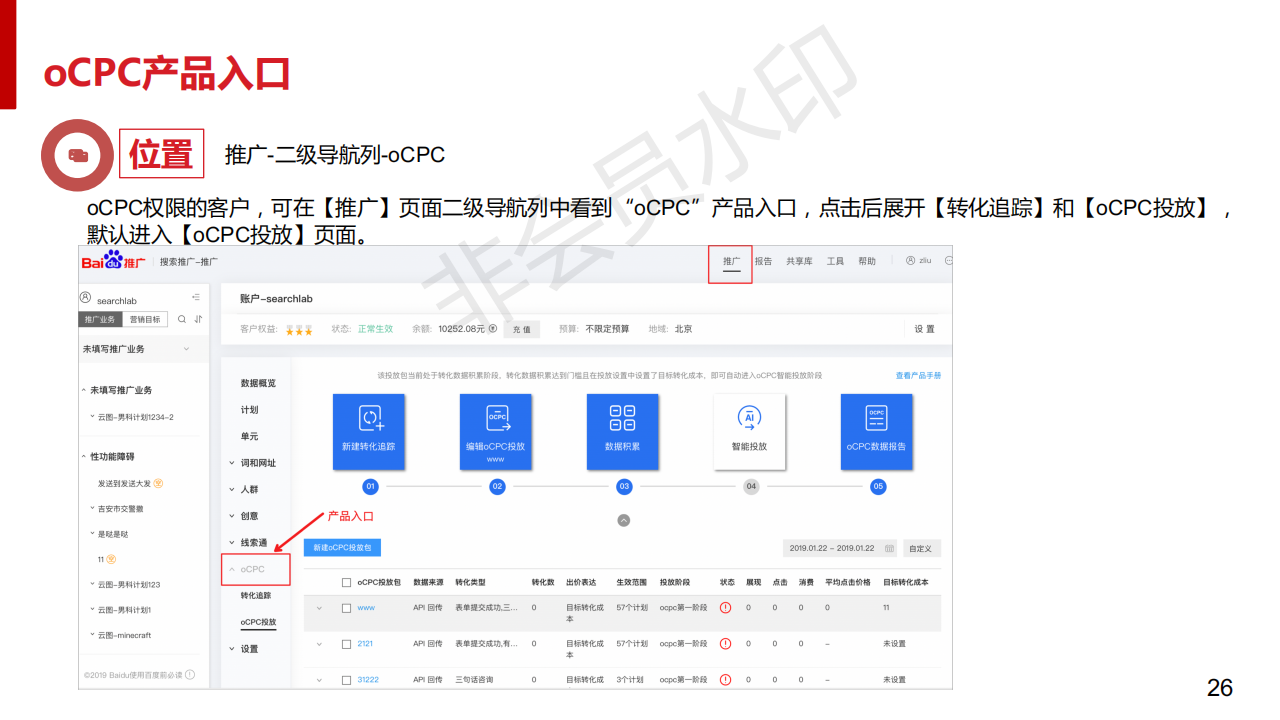This screenshot has height=720, width=1280.
Task: Tick the checkbox for www row
Action: pos(346,607)
